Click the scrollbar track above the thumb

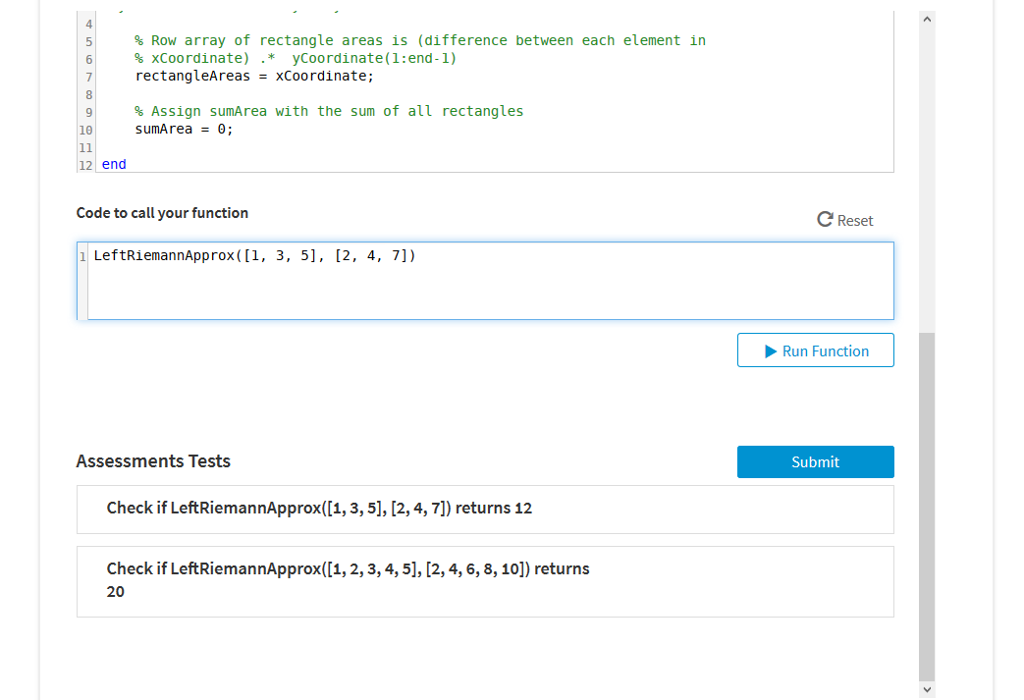[927, 180]
